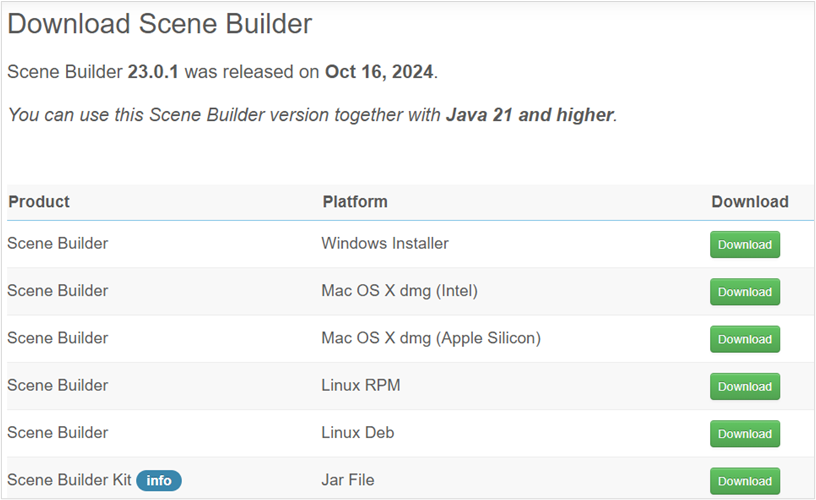This screenshot has width=816, height=500.
Task: Select the 'Mac OS X dmg (Apple Silicon)' text
Action: [x=431, y=338]
